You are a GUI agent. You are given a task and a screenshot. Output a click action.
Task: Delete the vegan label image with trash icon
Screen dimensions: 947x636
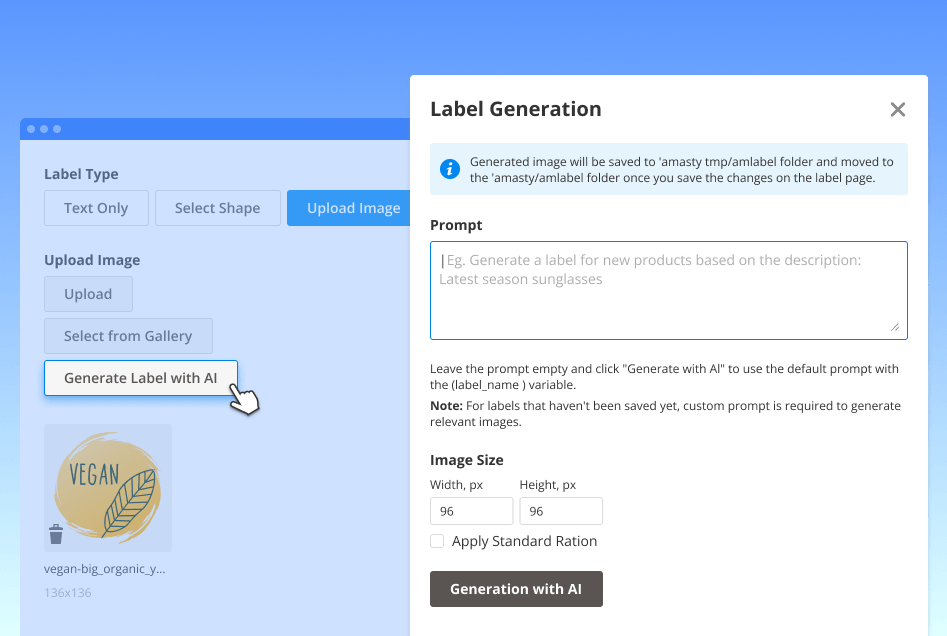point(56,535)
